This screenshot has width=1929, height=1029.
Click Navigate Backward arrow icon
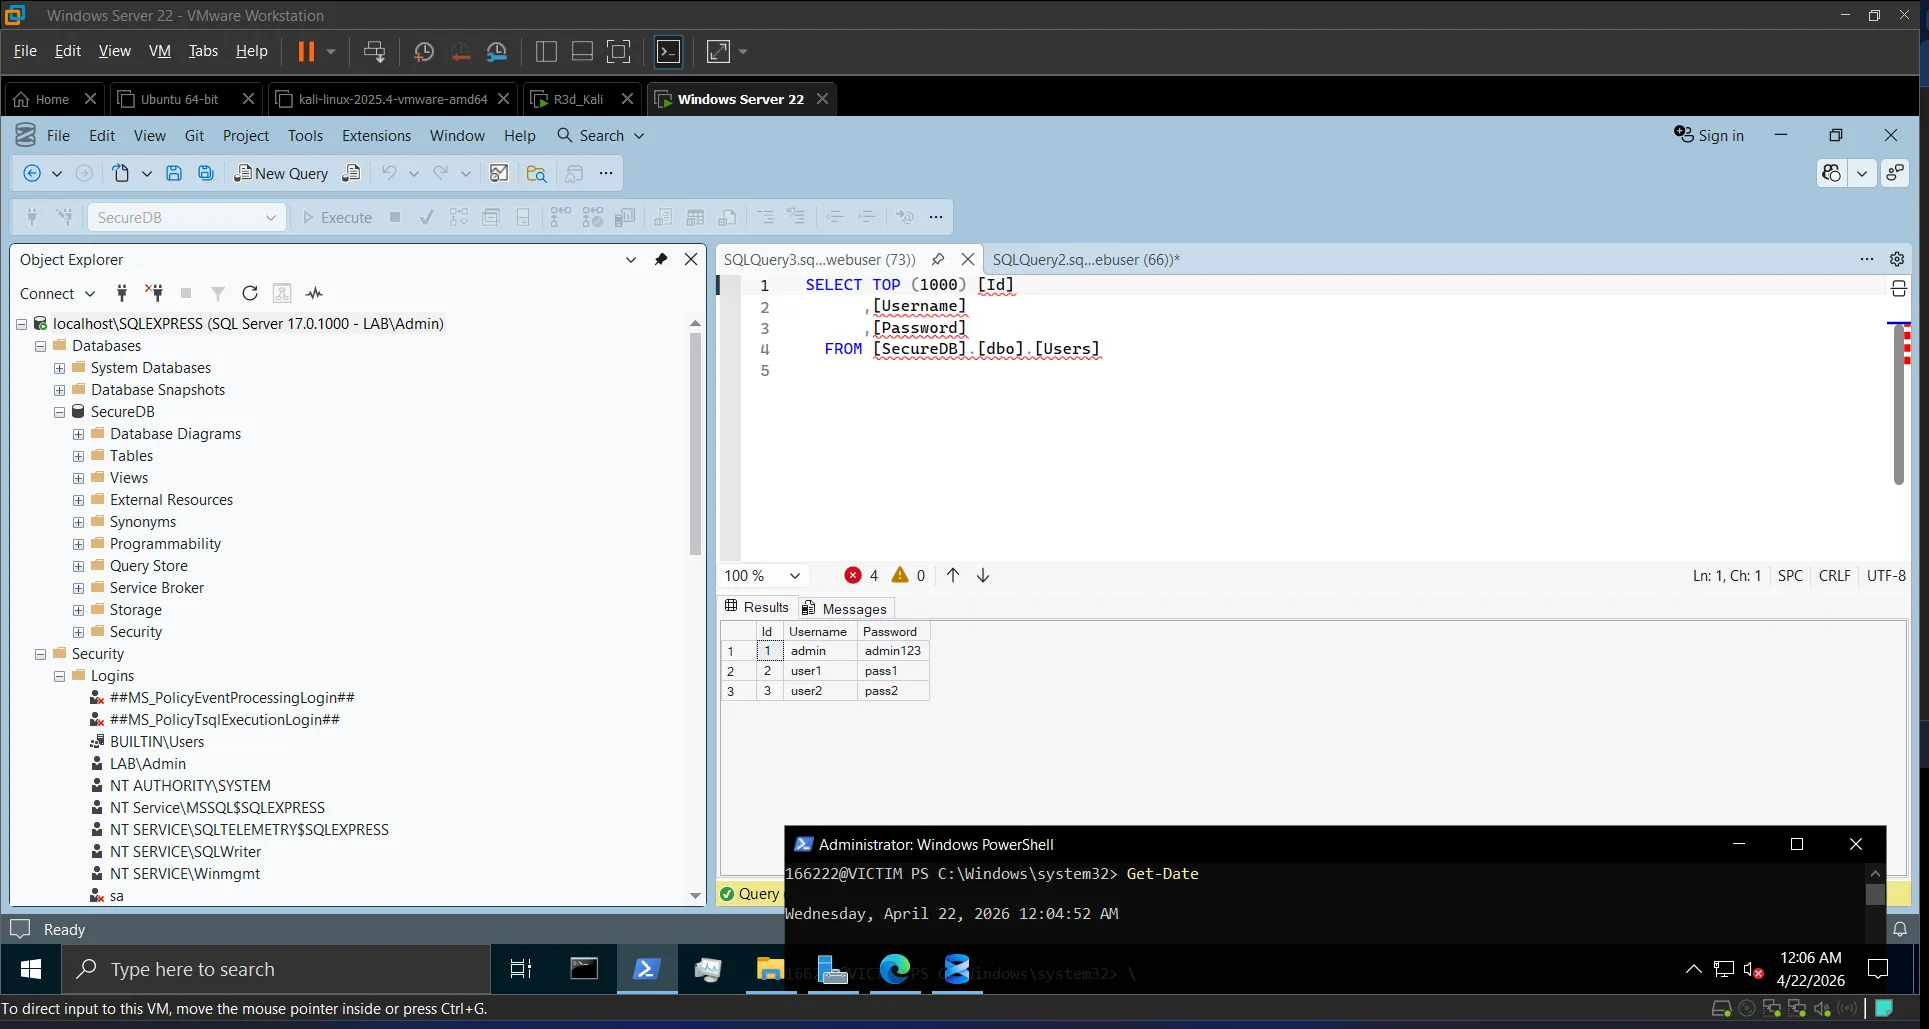32,173
